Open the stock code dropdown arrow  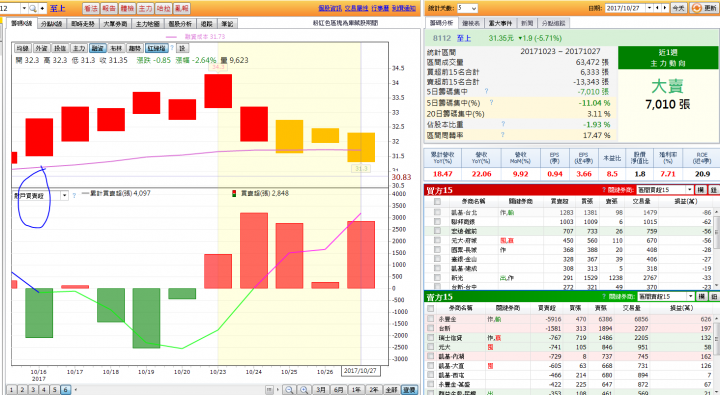(x=24, y=8)
